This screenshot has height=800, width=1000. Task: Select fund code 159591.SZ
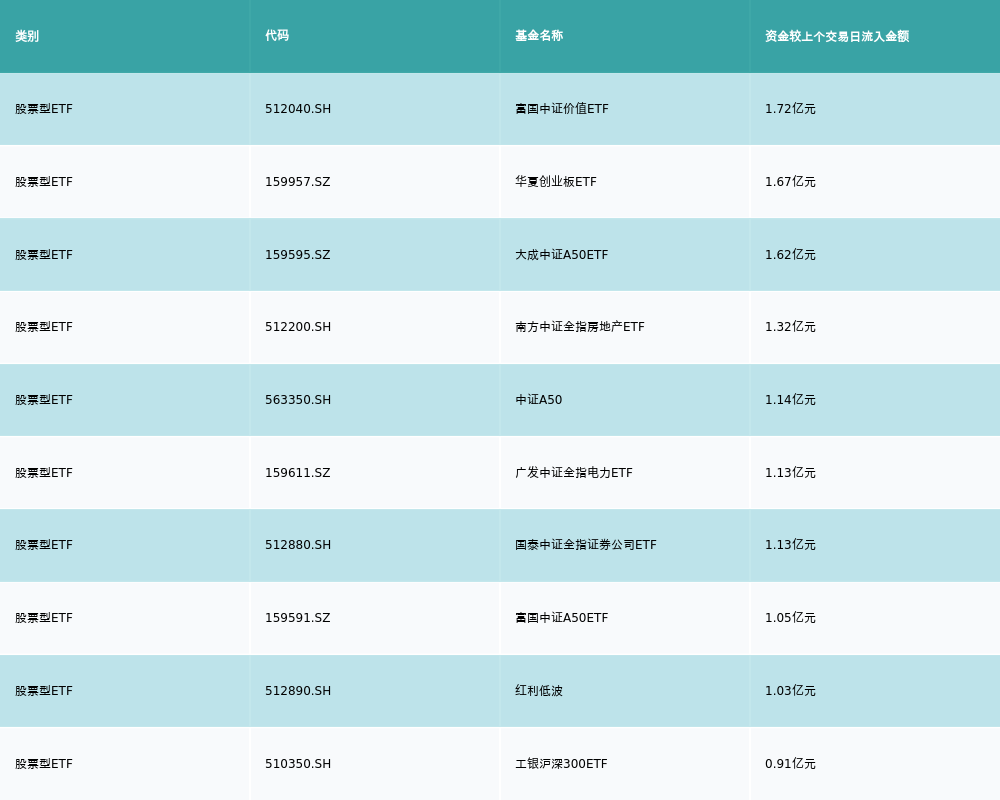tap(298, 618)
